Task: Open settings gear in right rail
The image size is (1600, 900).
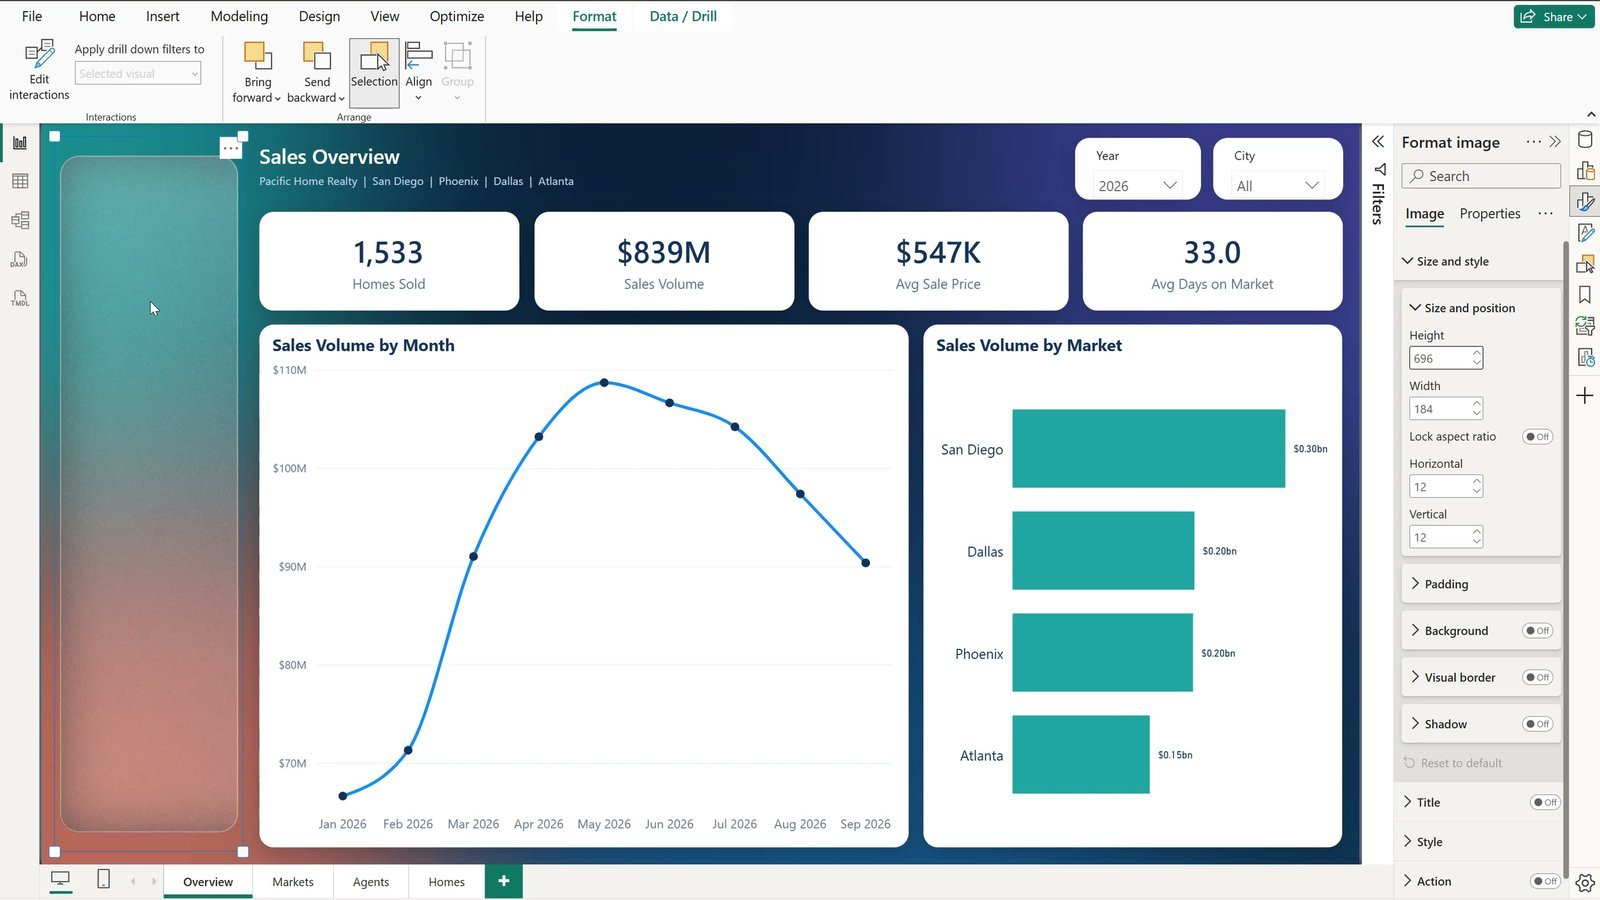Action: coord(1585,883)
